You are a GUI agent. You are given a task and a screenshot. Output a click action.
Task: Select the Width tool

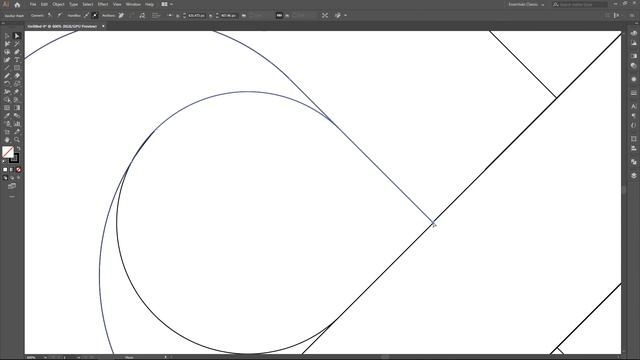point(7,92)
